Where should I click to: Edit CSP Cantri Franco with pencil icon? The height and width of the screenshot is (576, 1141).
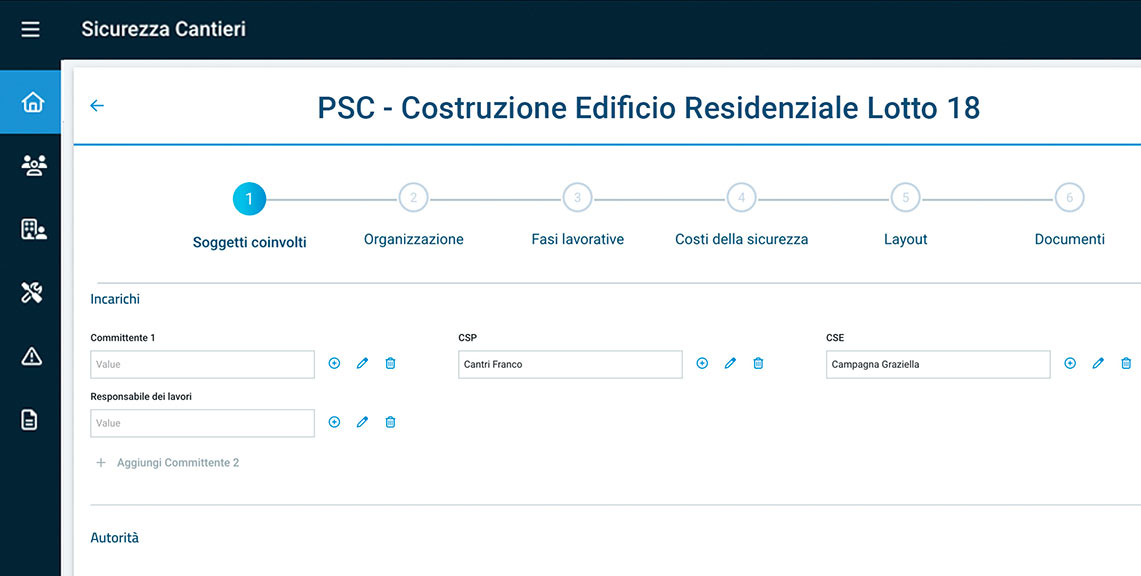[730, 363]
